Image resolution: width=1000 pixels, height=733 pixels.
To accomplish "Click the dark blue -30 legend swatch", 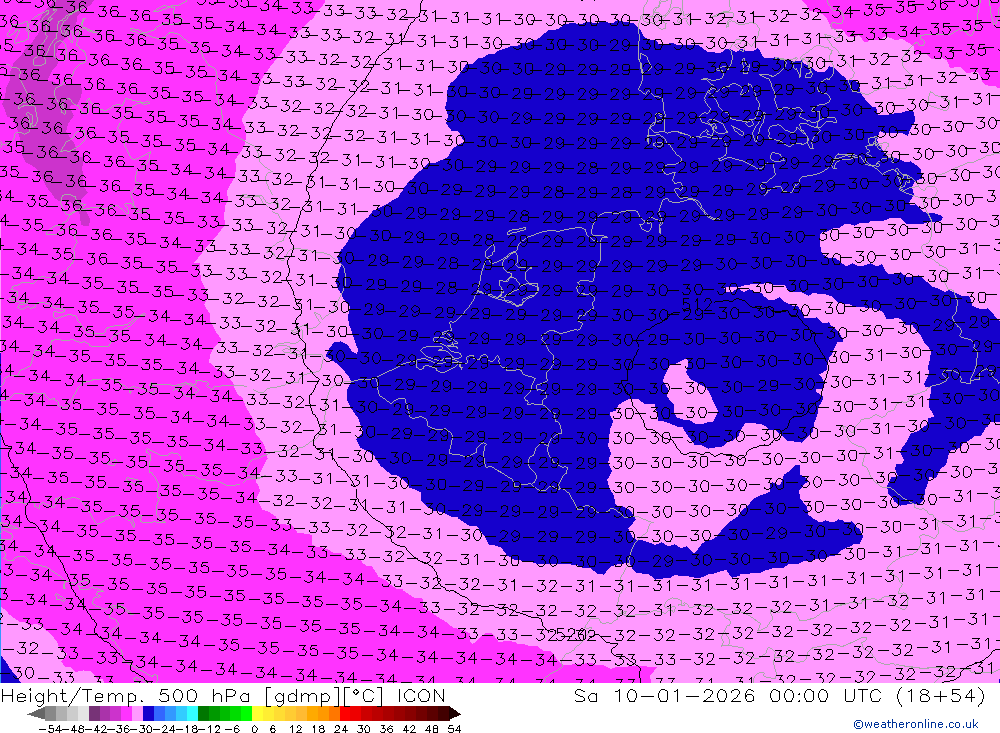I will pos(148,713).
